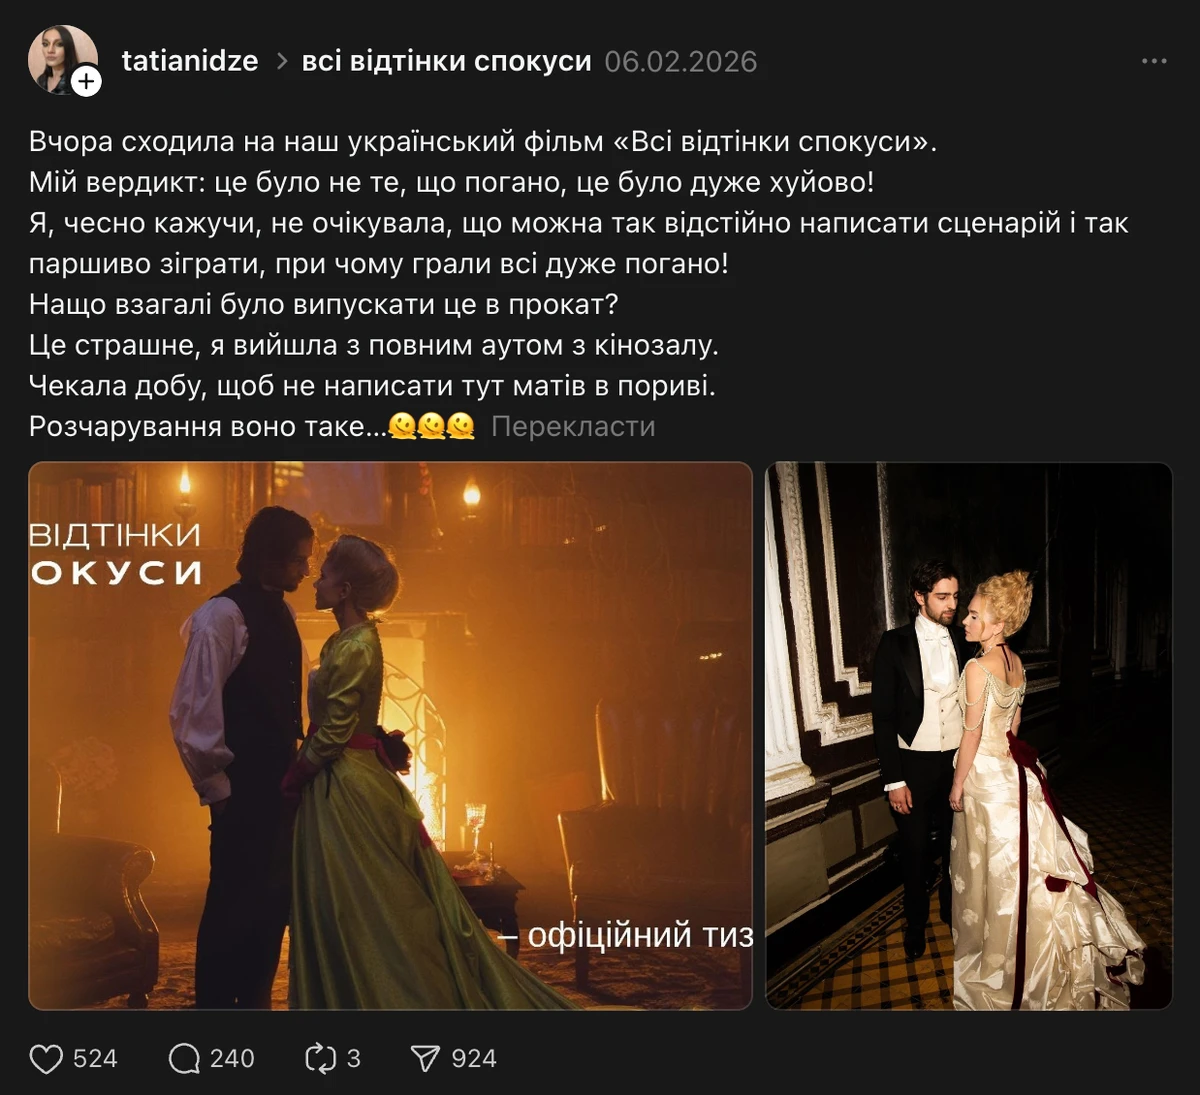Share the post with the paper plane icon
The height and width of the screenshot is (1095, 1200).
425,1059
